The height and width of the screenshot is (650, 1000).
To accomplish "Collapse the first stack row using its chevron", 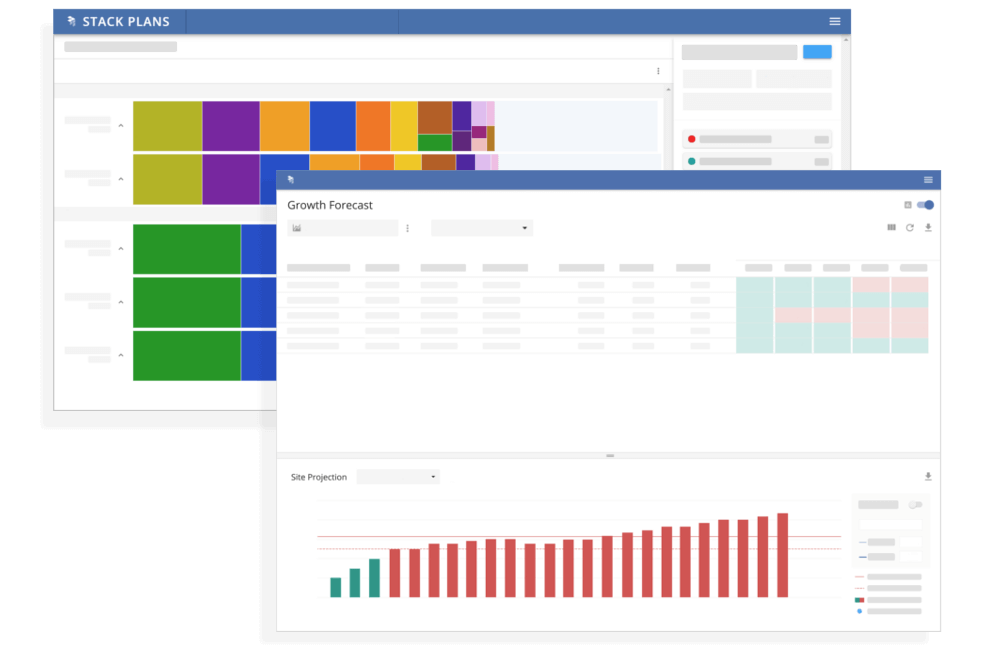I will (121, 126).
